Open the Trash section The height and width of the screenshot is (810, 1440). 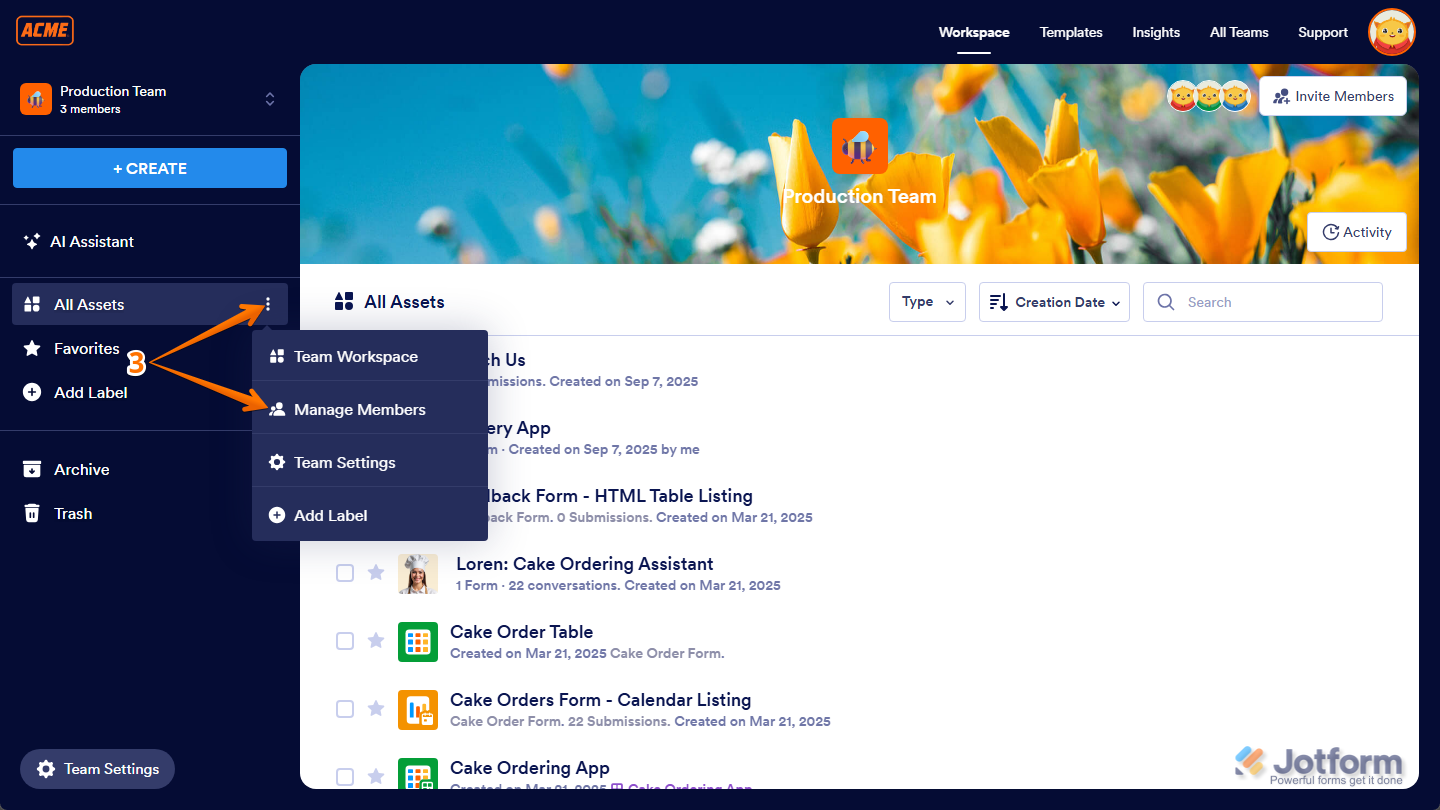coord(71,513)
